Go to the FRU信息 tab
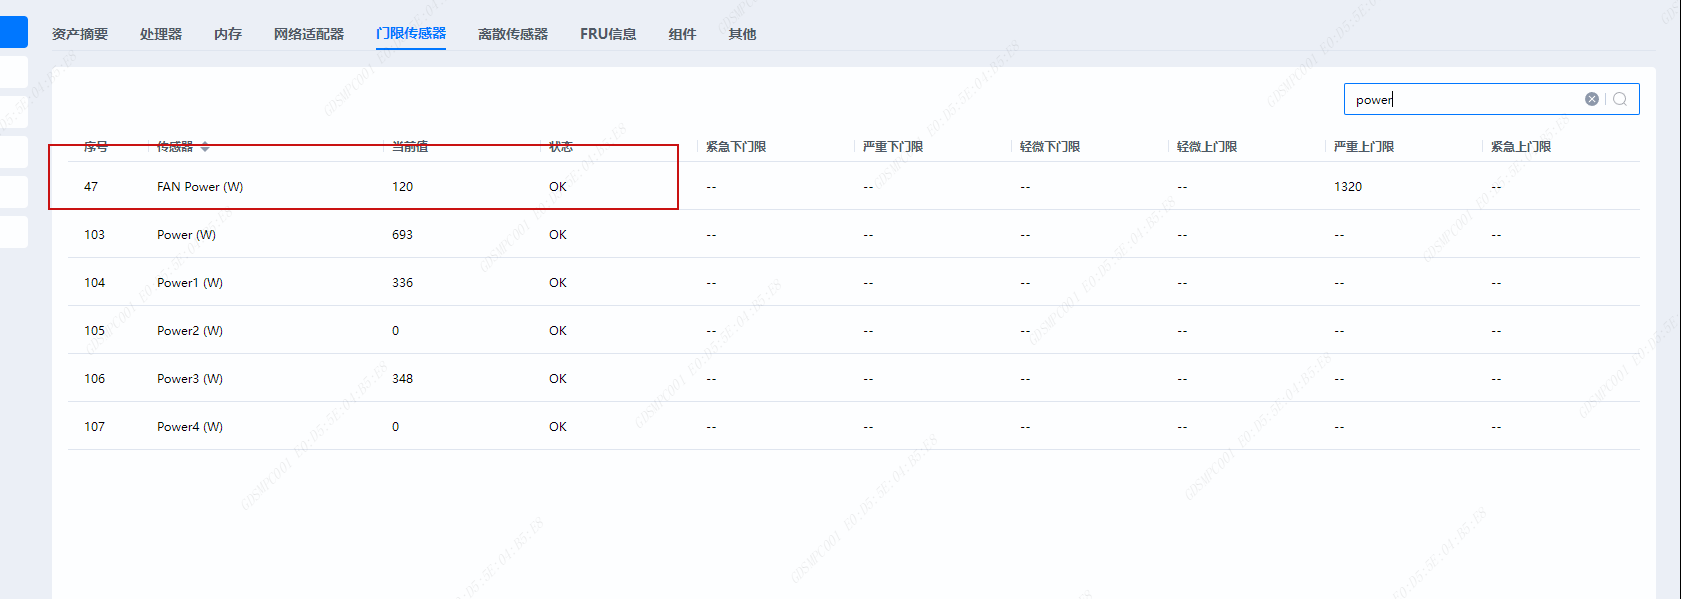Viewport: 1681px width, 599px height. click(x=608, y=34)
